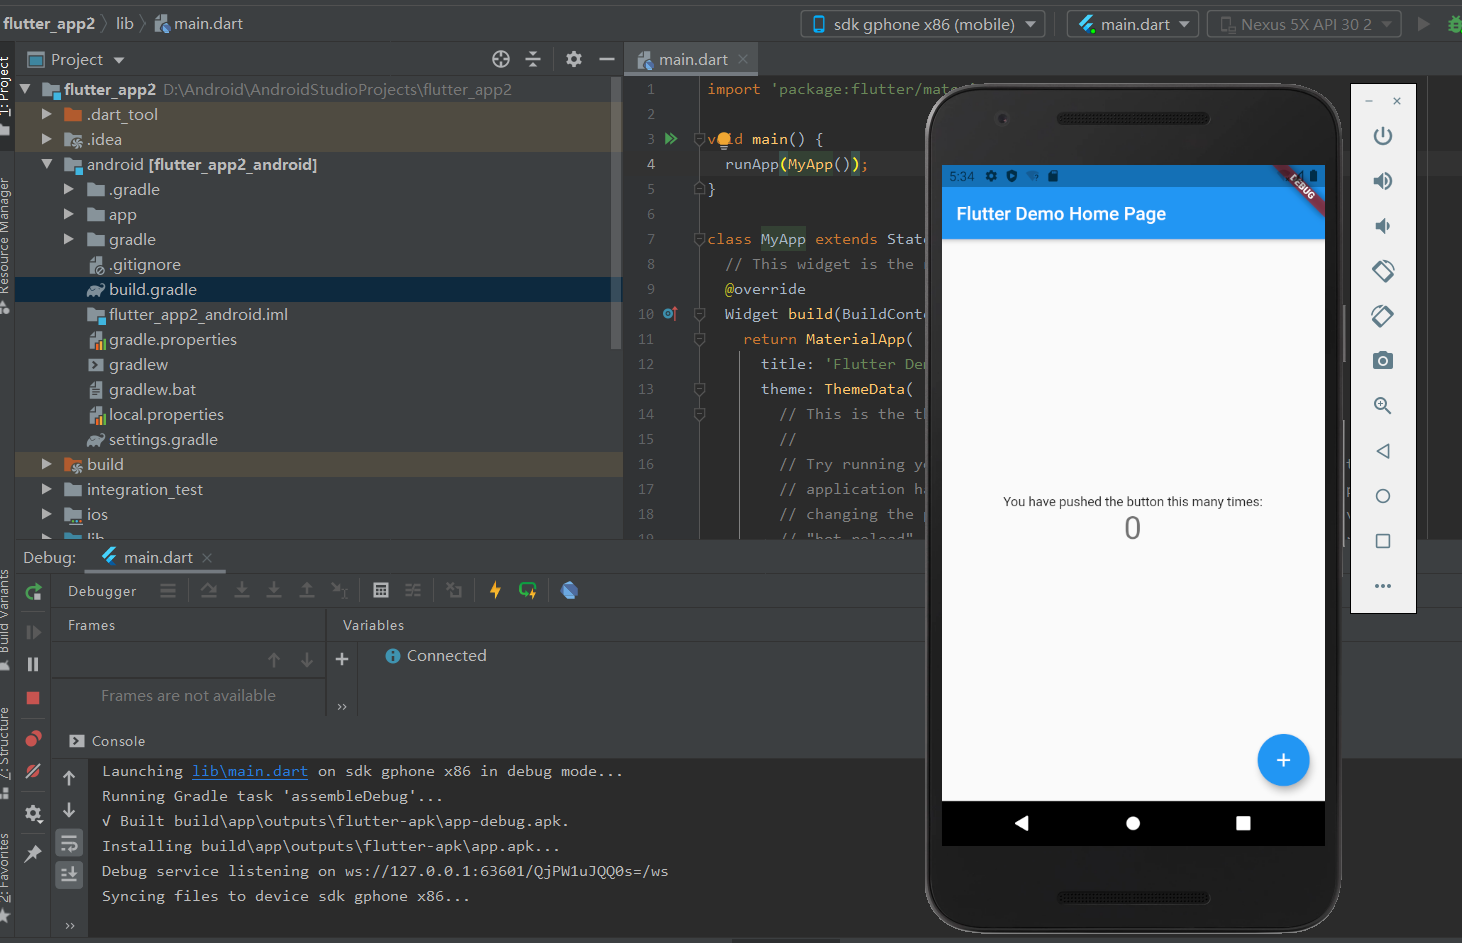1462x943 pixels.
Task: Click the Flutter Hot Reload lightning icon
Action: point(495,590)
